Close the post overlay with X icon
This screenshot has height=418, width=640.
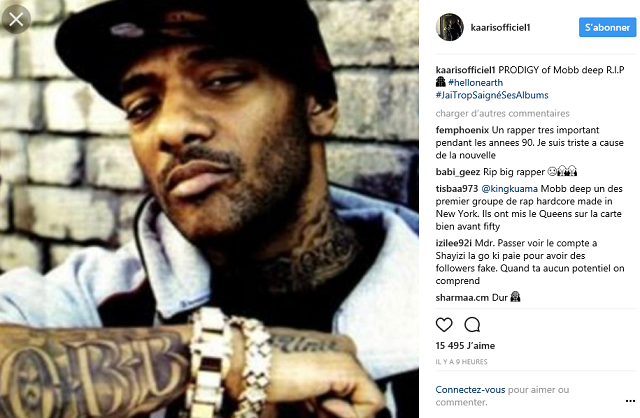pyautogui.click(x=16, y=19)
